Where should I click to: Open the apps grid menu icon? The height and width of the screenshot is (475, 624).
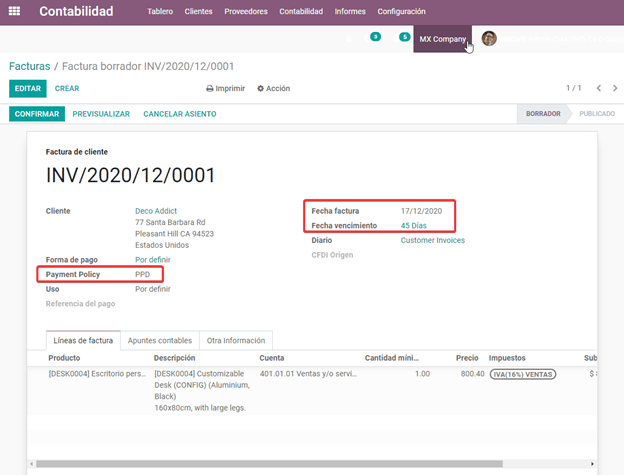(15, 12)
